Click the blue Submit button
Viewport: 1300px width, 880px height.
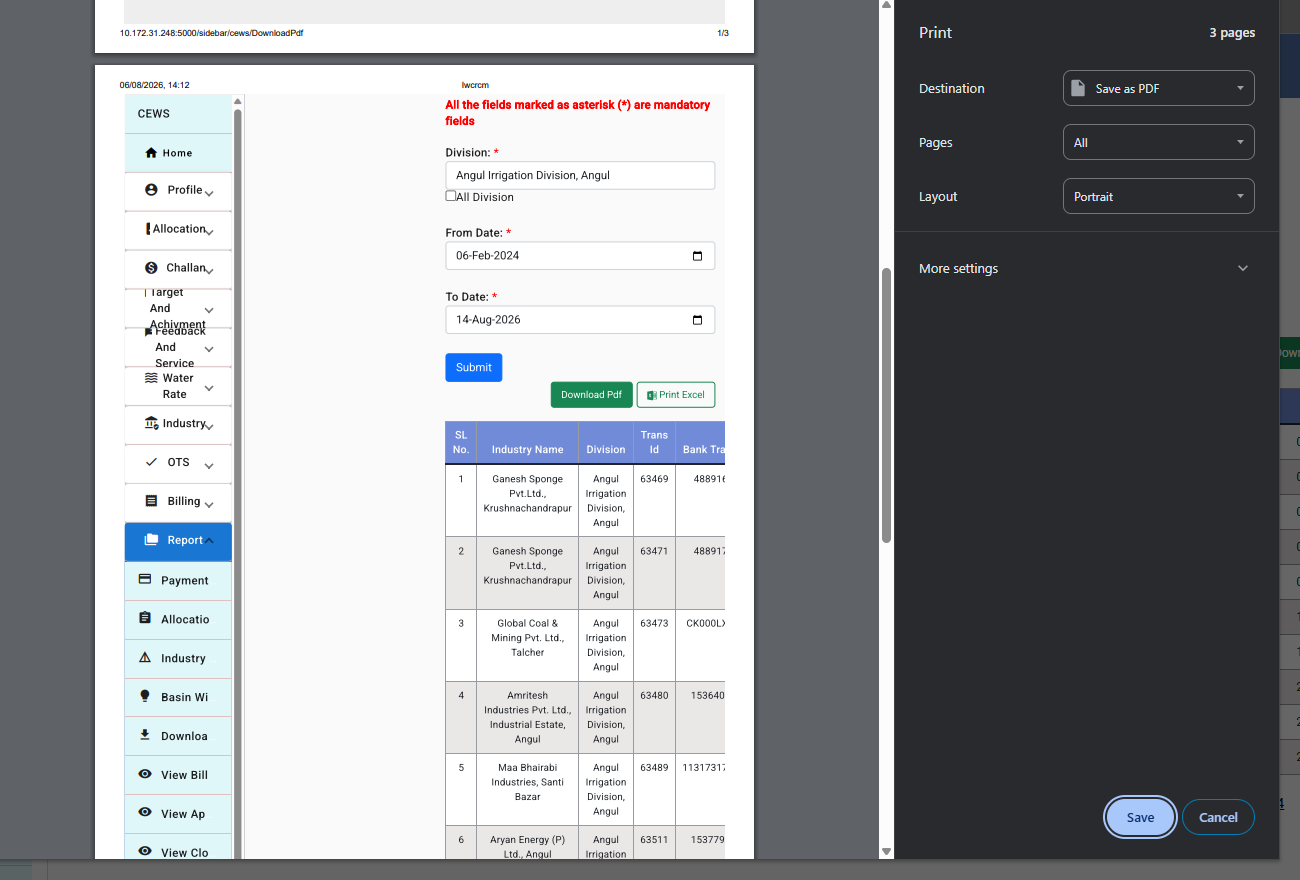coord(474,367)
